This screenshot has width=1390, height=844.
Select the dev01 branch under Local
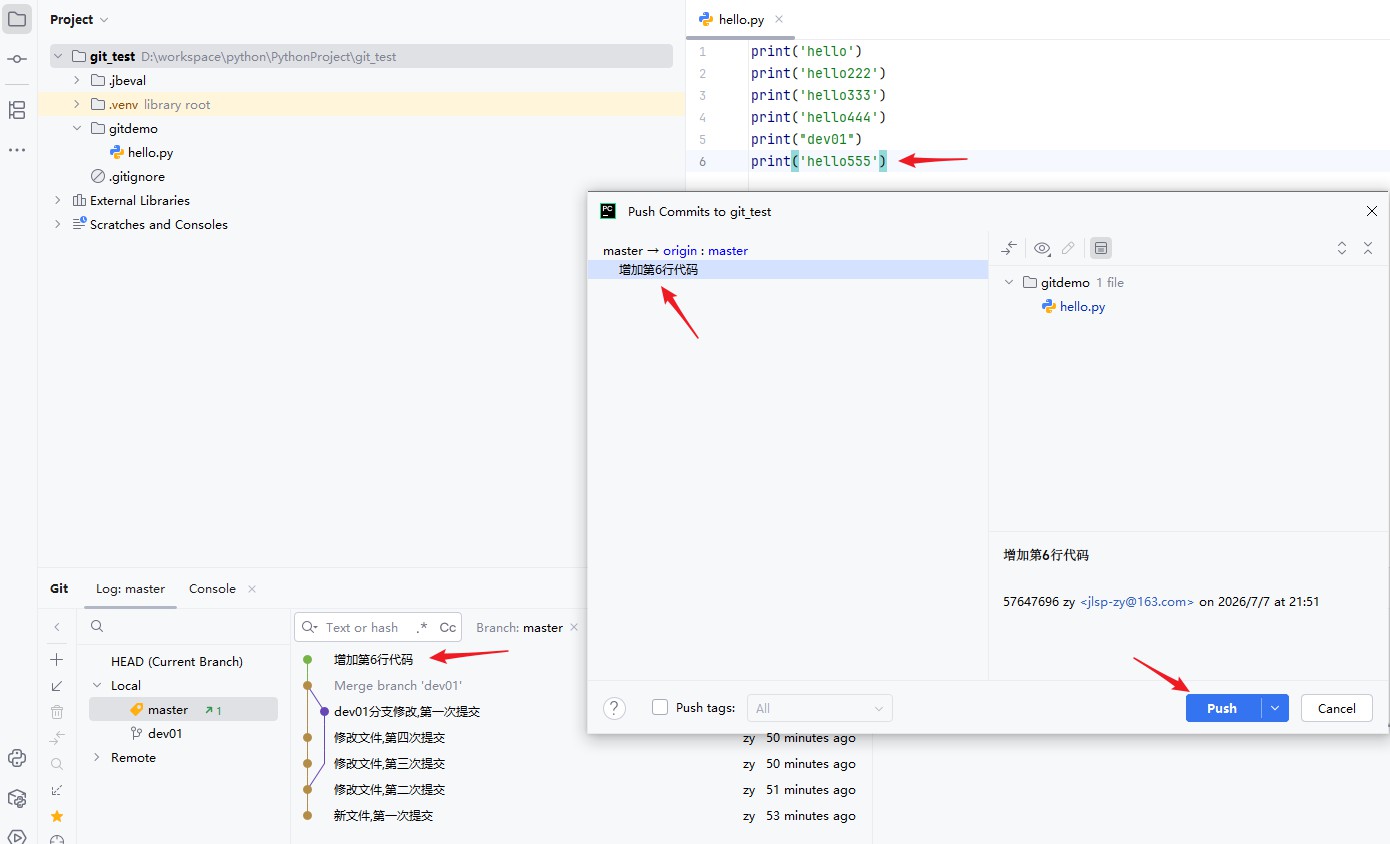(165, 733)
